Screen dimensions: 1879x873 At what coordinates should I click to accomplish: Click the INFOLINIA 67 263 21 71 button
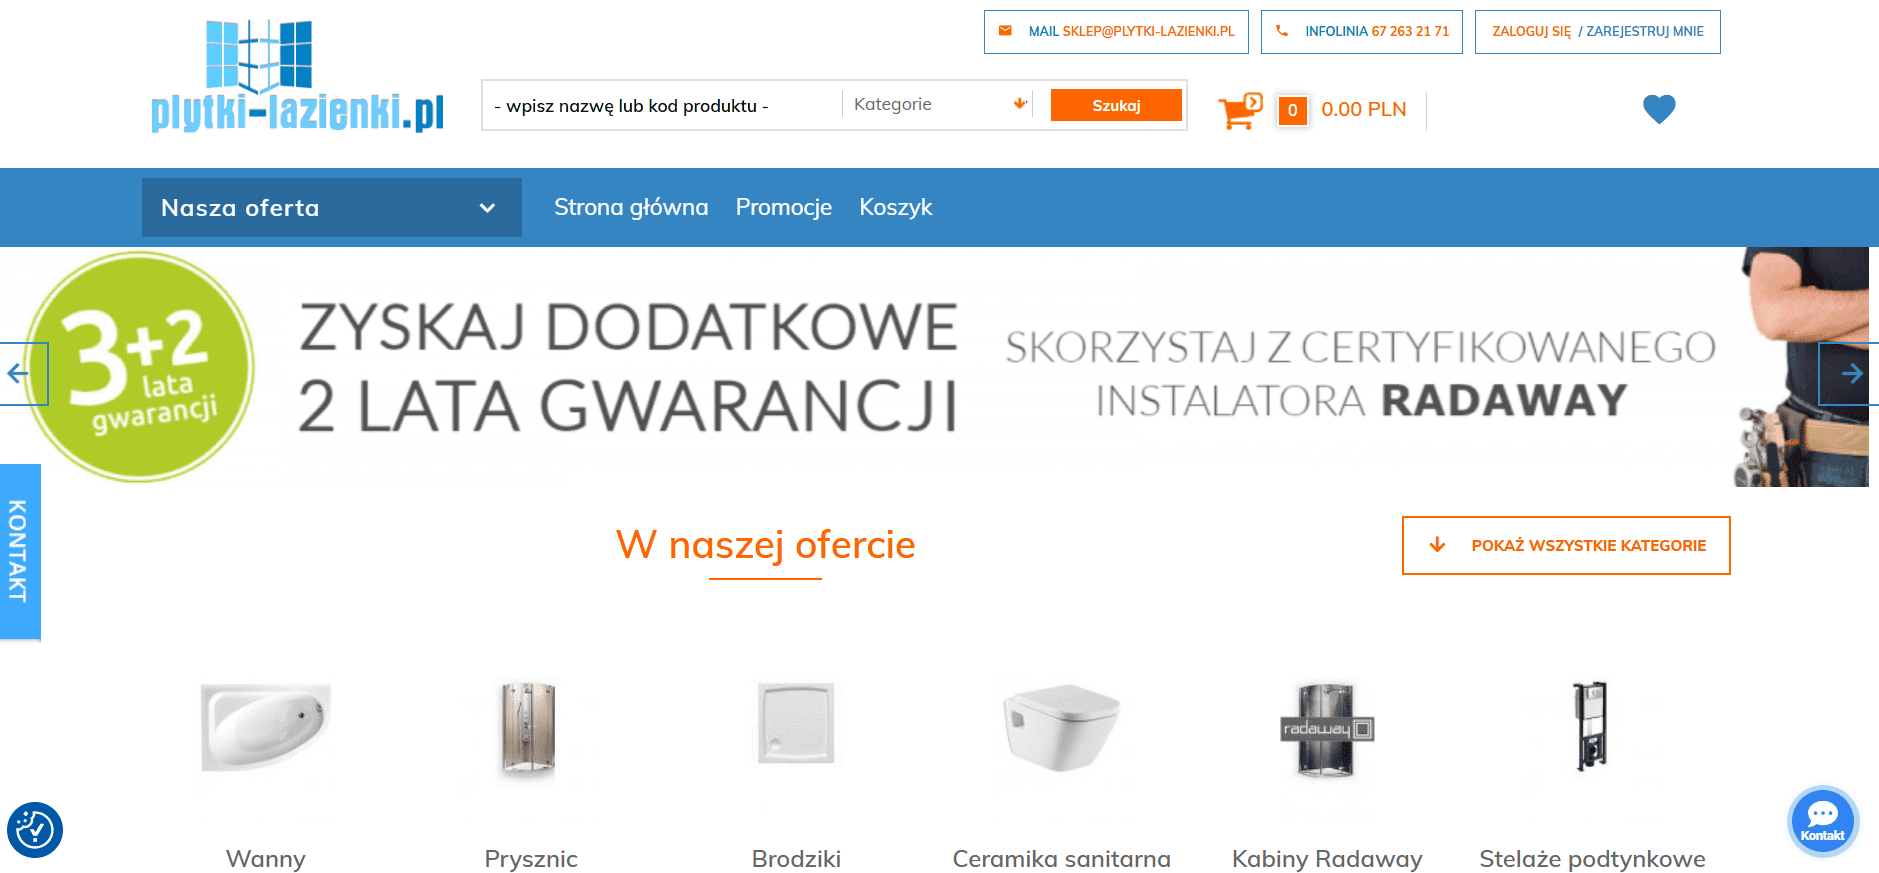click(1362, 32)
